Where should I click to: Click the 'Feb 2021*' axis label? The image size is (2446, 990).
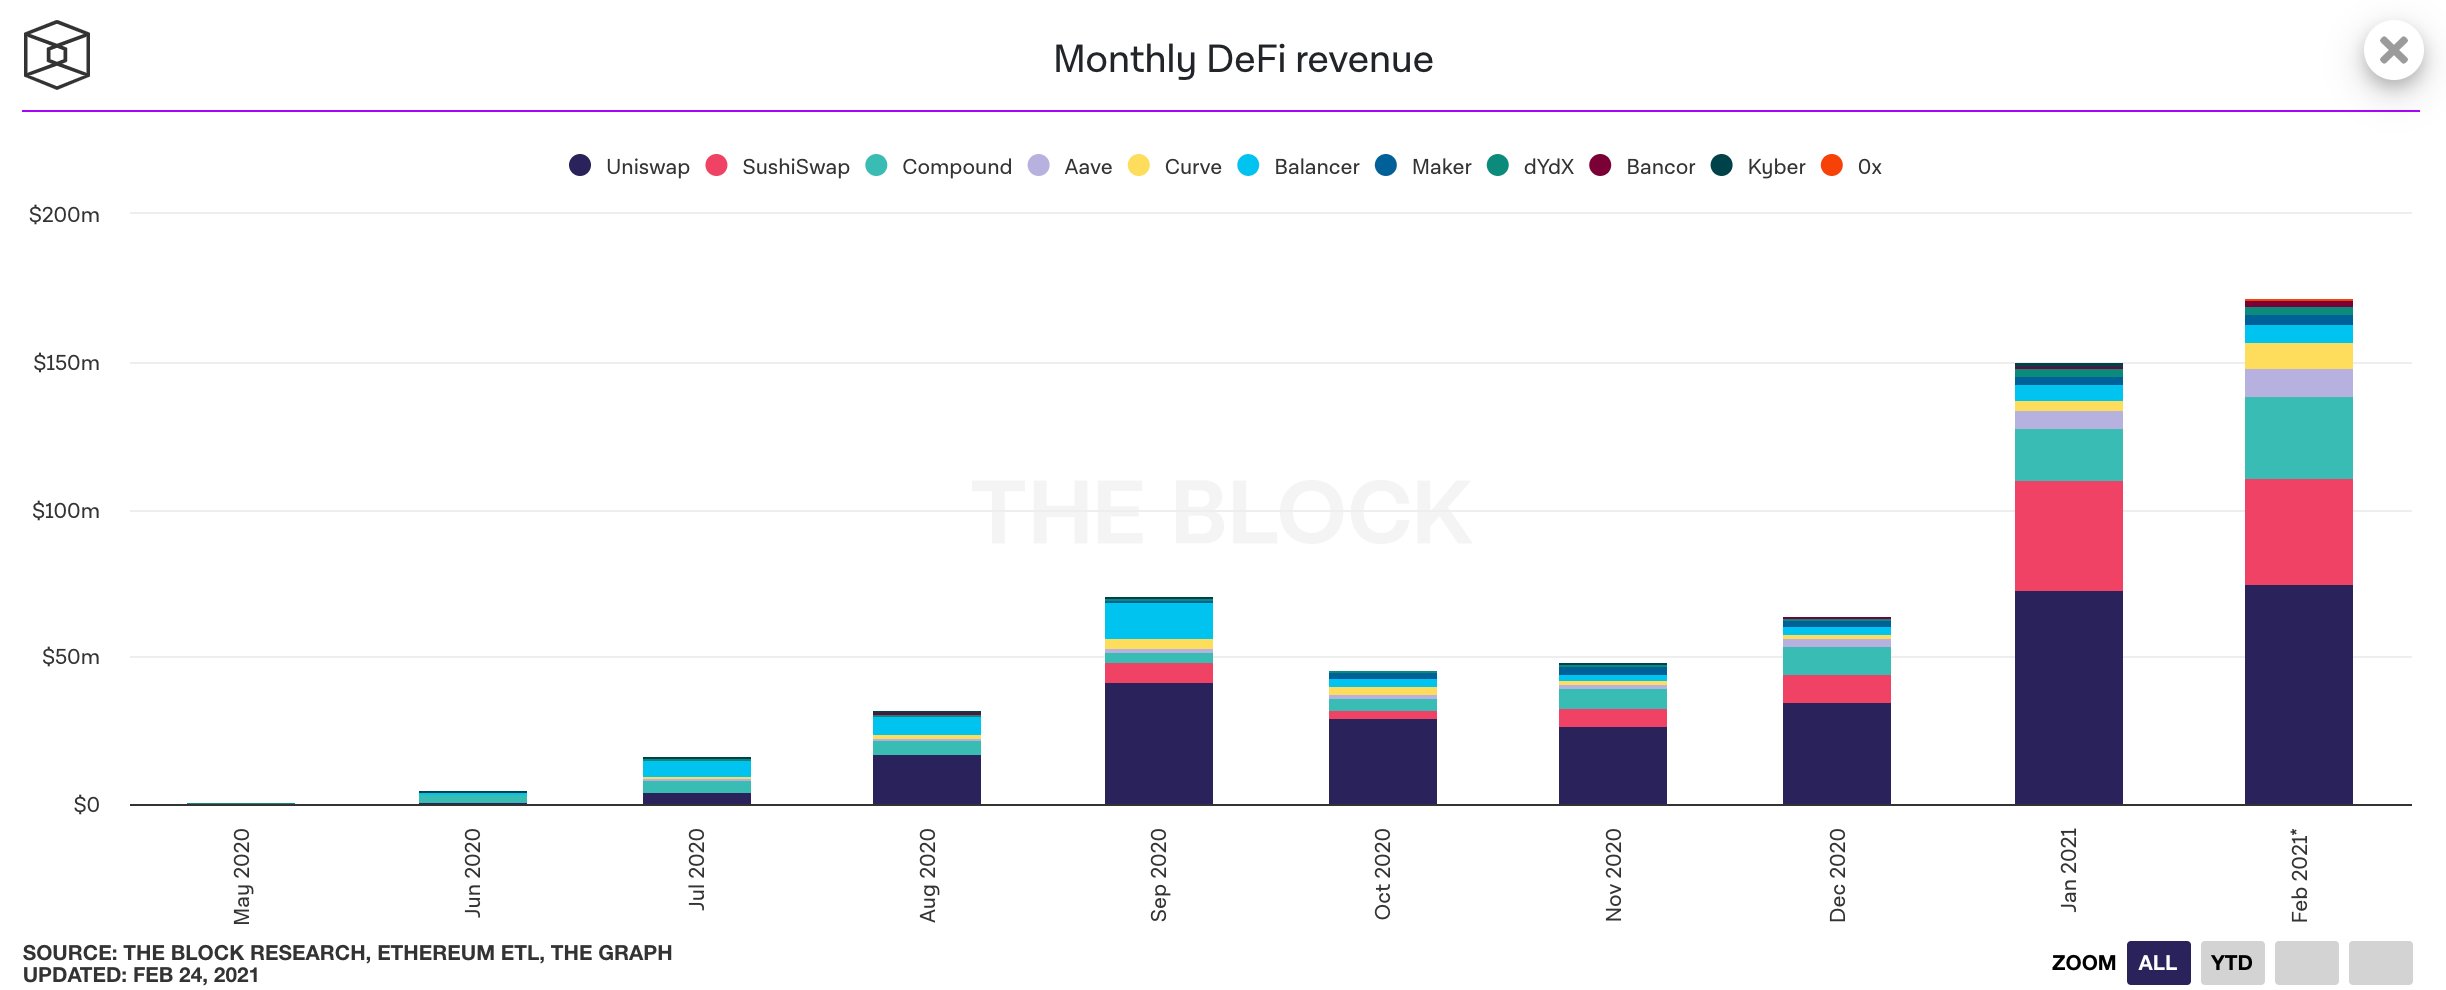[x=2298, y=875]
